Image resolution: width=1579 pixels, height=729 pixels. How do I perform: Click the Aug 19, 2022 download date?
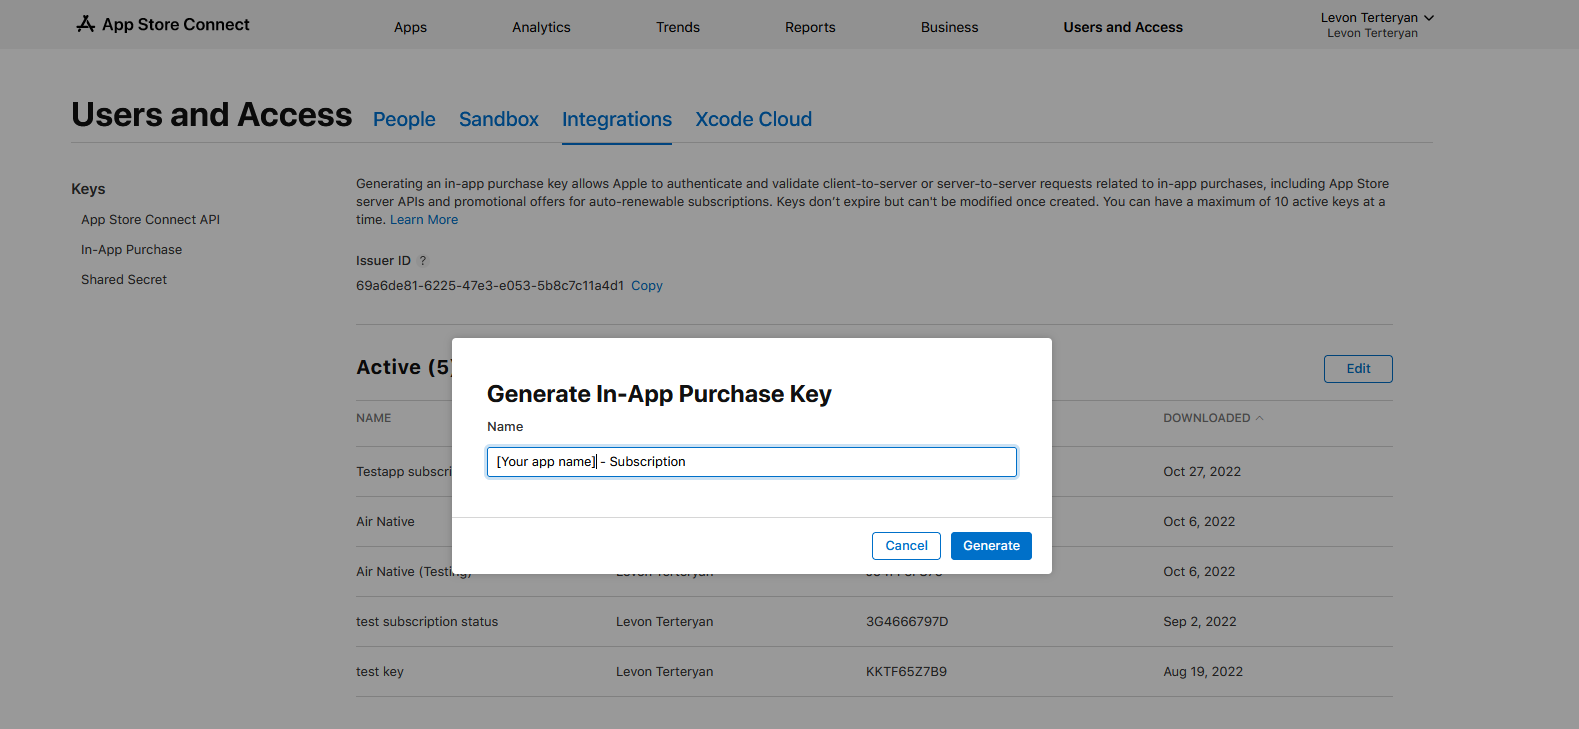tap(1203, 672)
